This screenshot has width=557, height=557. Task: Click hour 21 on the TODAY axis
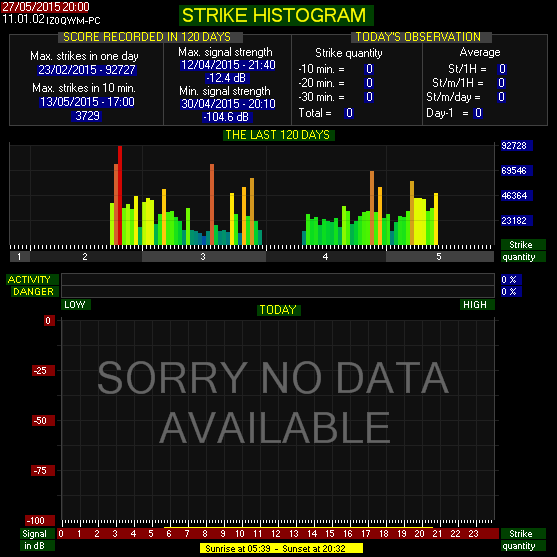437,534
